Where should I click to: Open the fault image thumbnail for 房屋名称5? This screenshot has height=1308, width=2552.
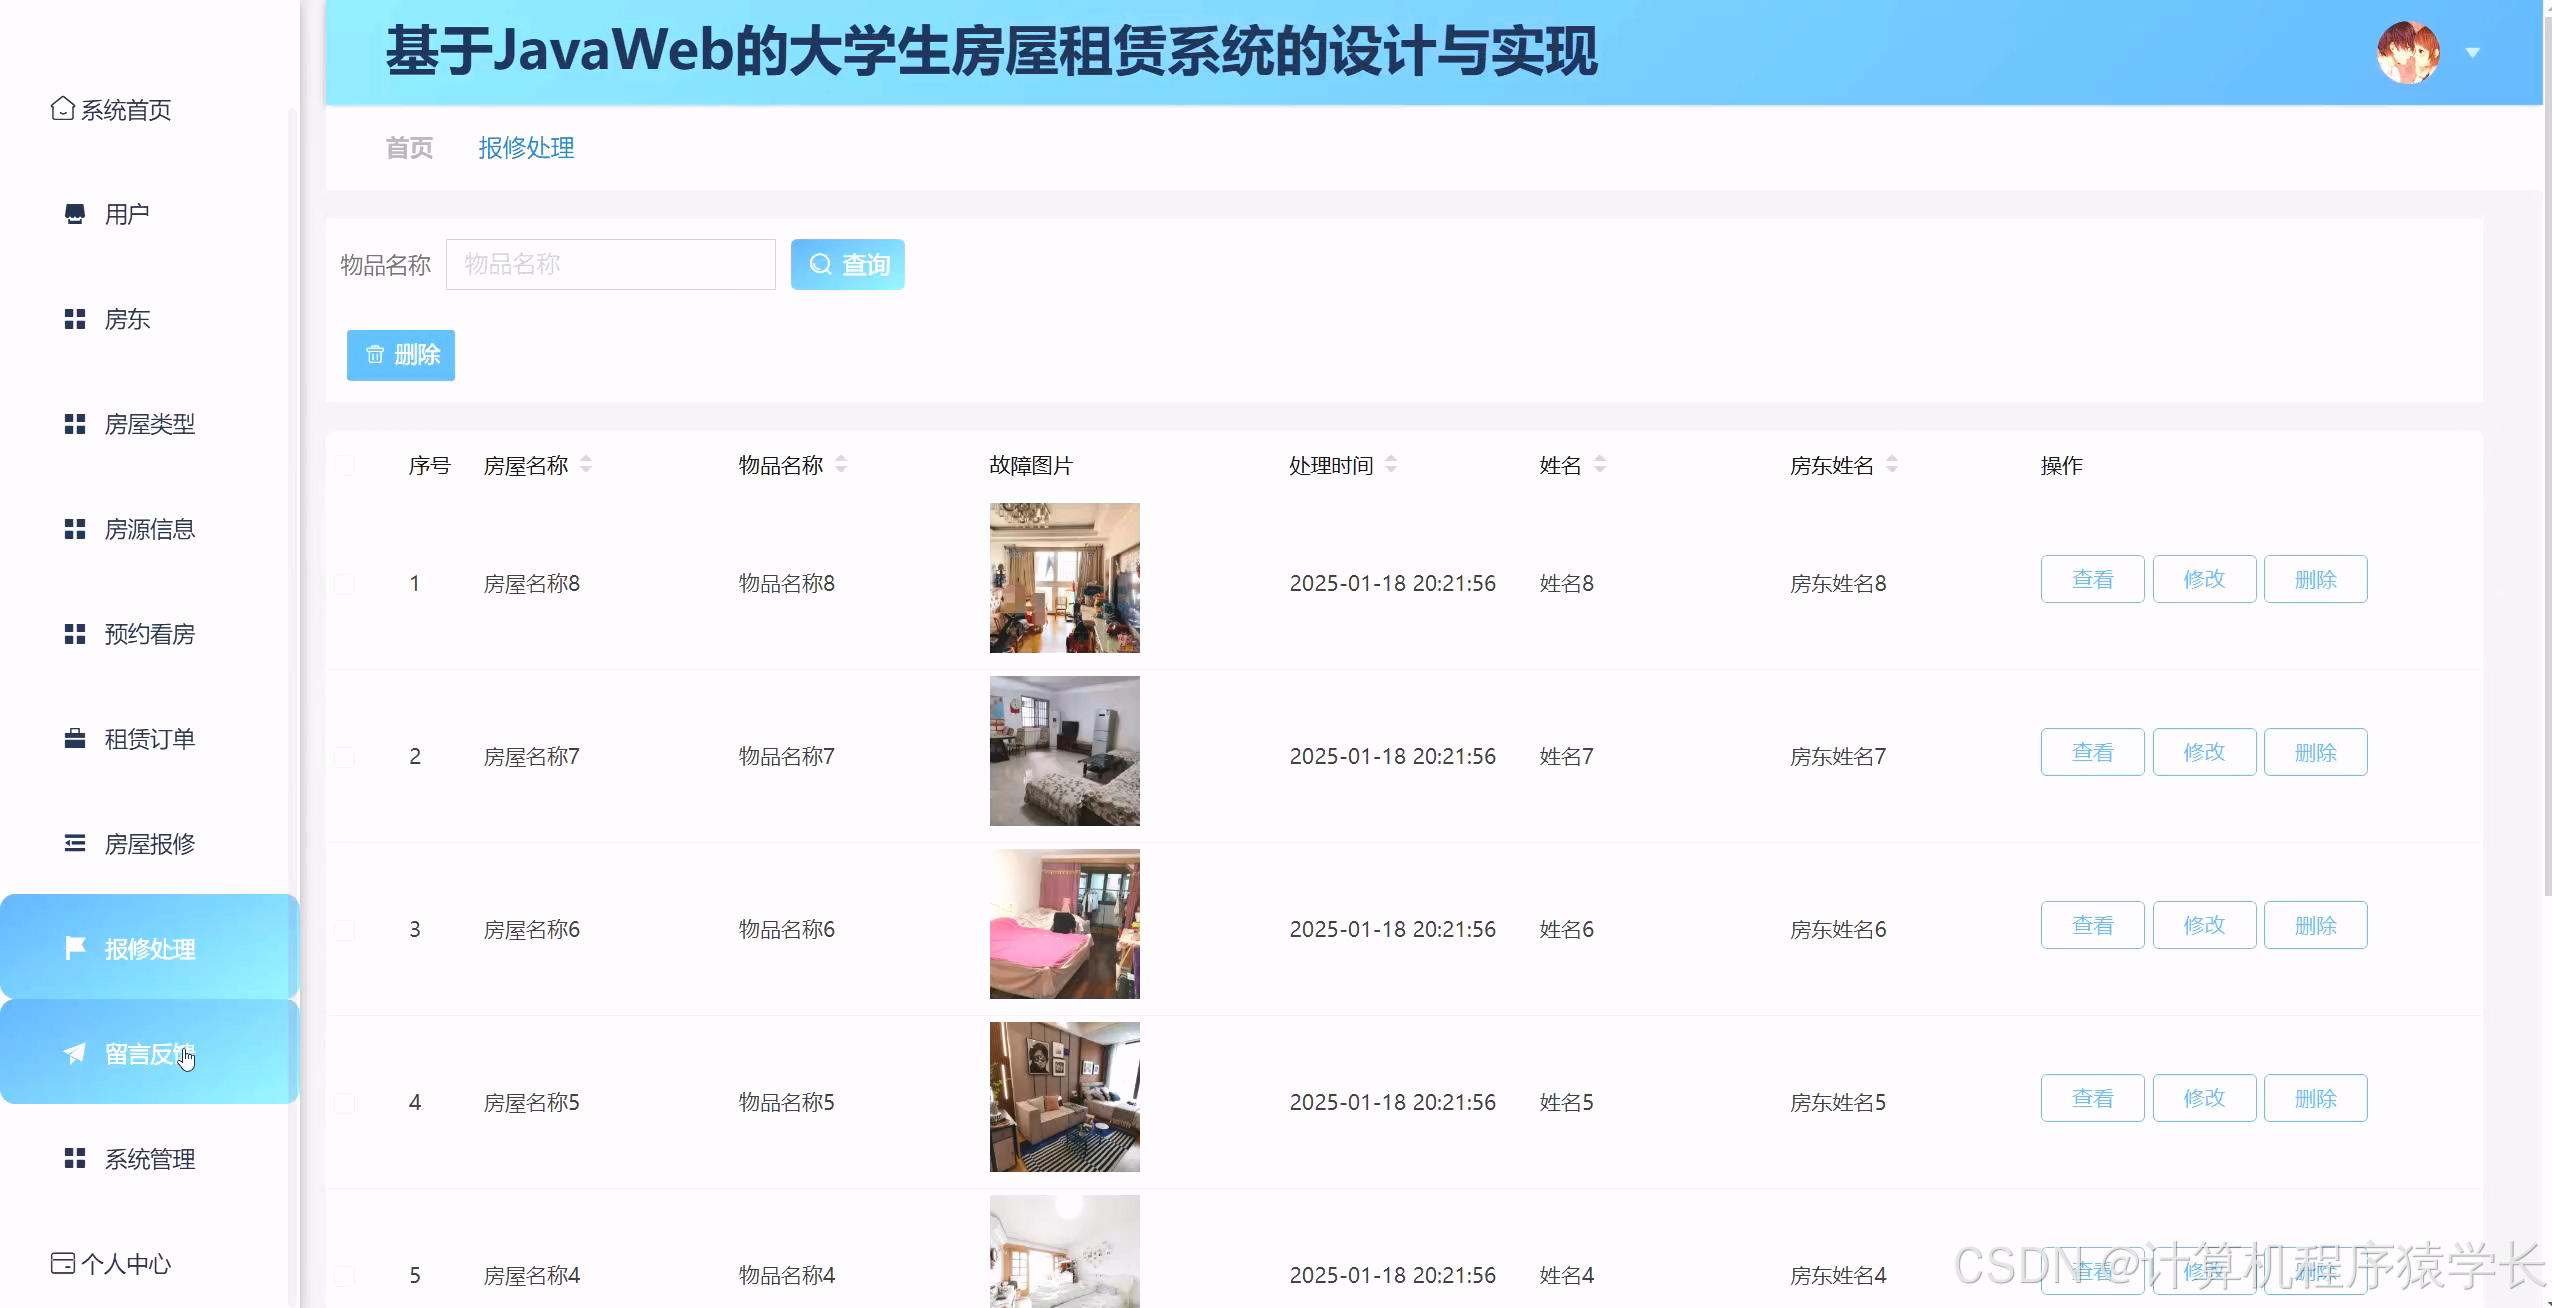[x=1064, y=1097]
